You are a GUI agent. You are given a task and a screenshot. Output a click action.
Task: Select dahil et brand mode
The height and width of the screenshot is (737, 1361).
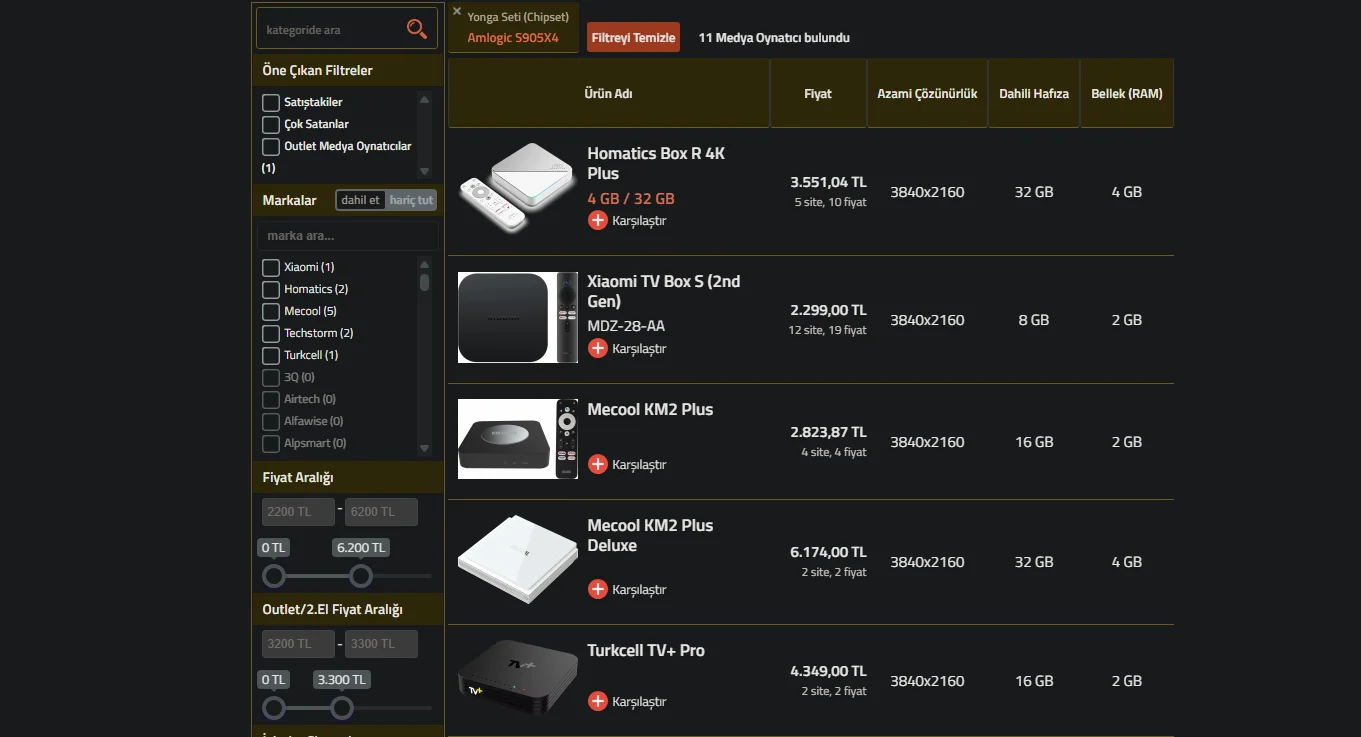pos(360,200)
